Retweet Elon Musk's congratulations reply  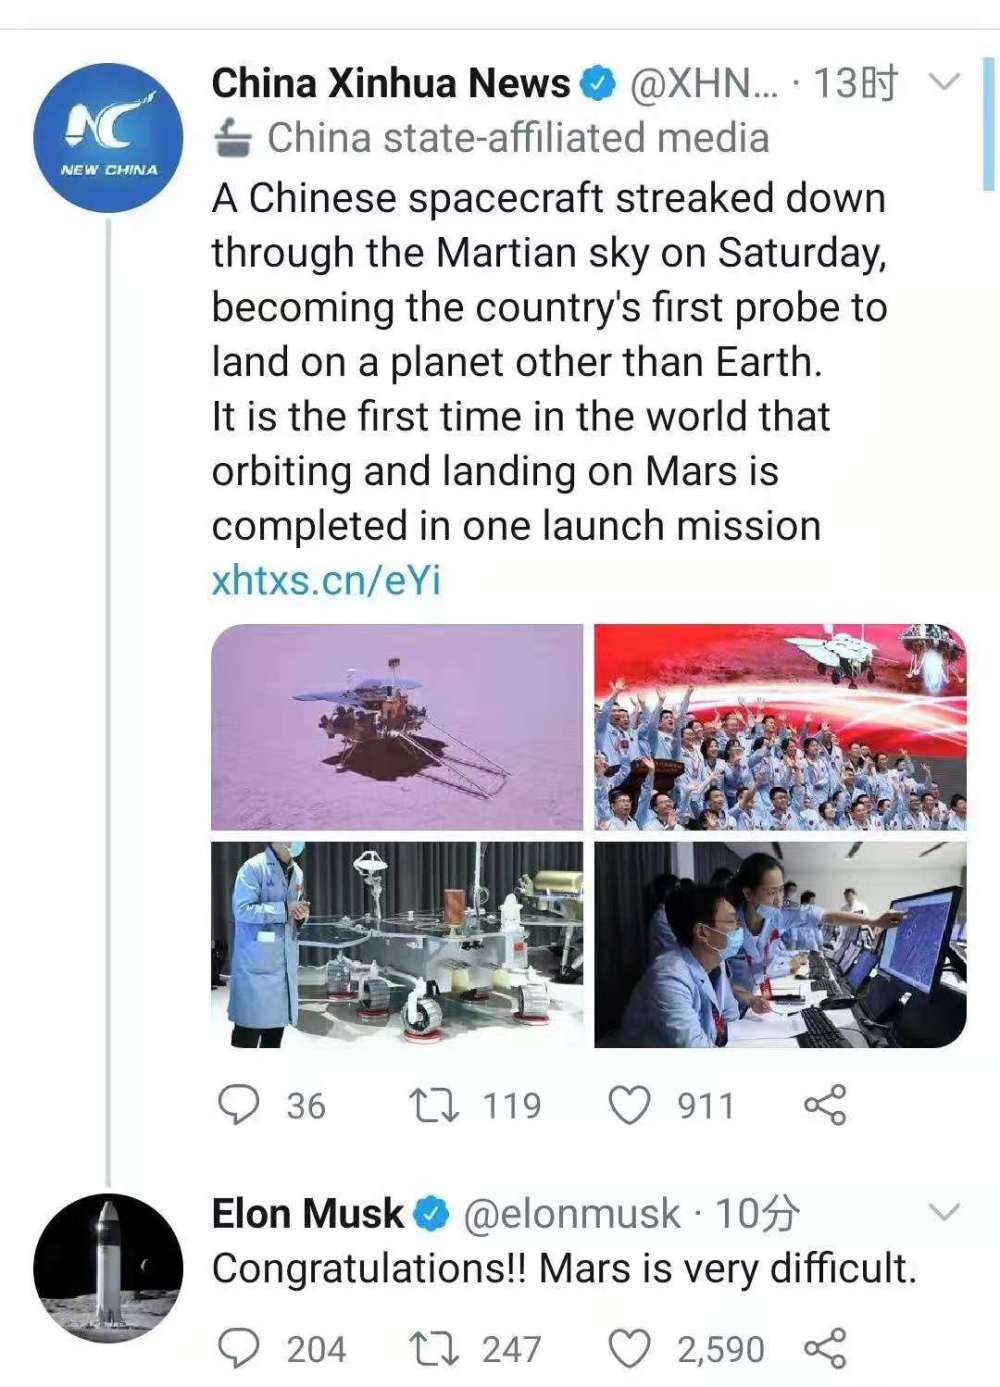pos(434,1349)
